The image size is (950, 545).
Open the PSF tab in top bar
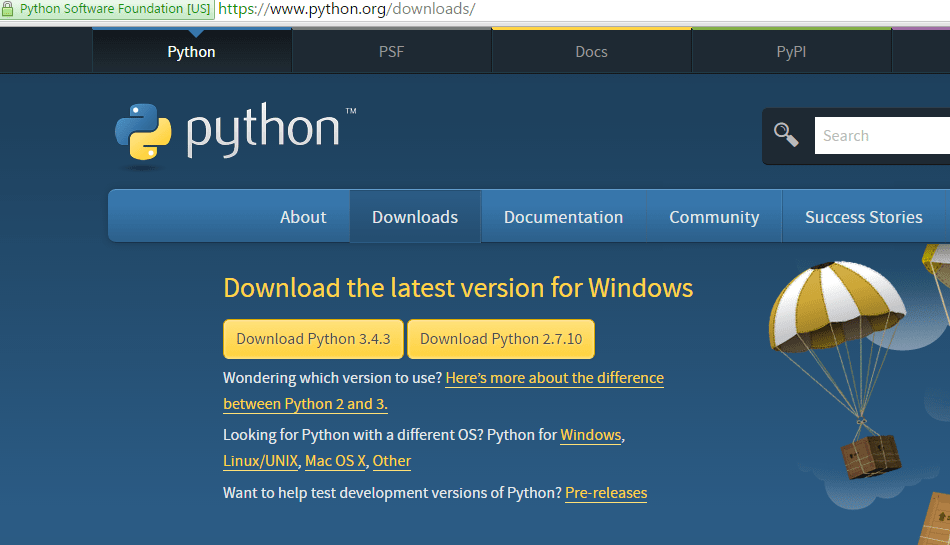click(391, 51)
